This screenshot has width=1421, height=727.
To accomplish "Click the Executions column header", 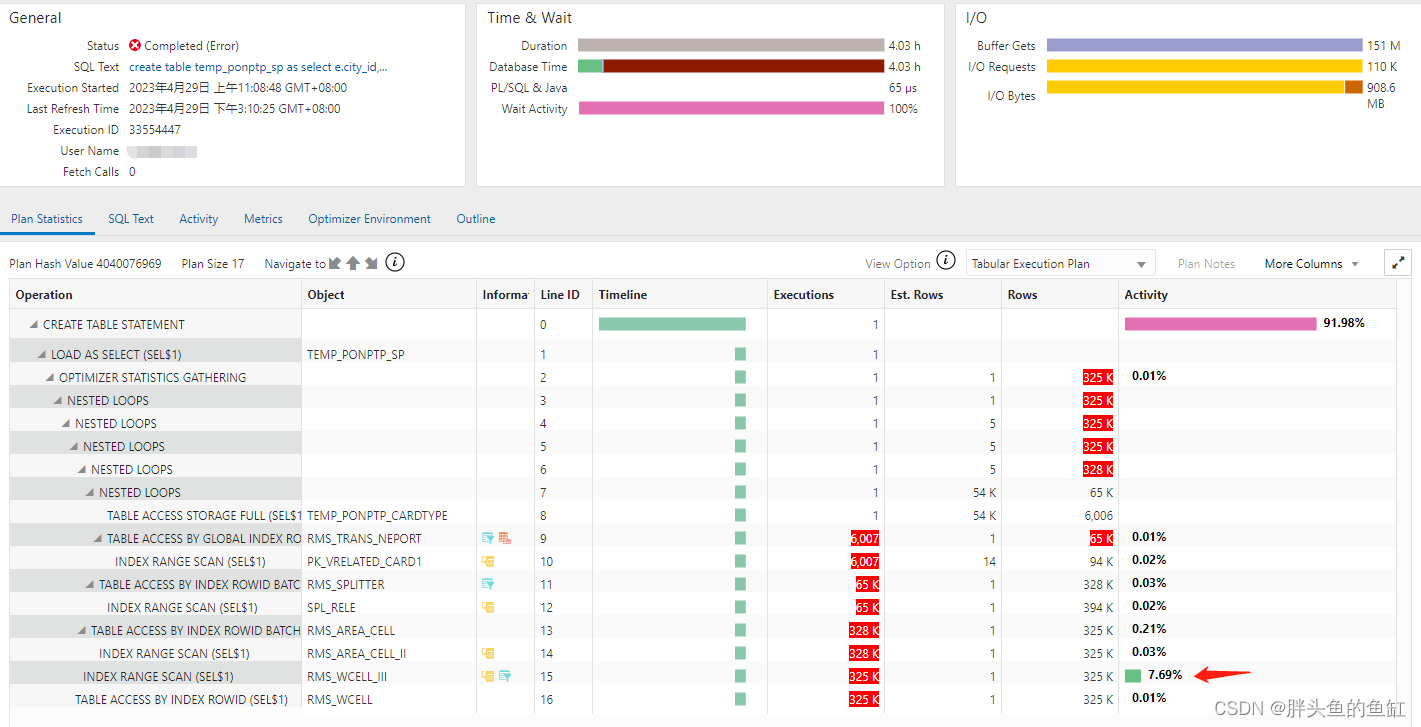I will coord(825,294).
